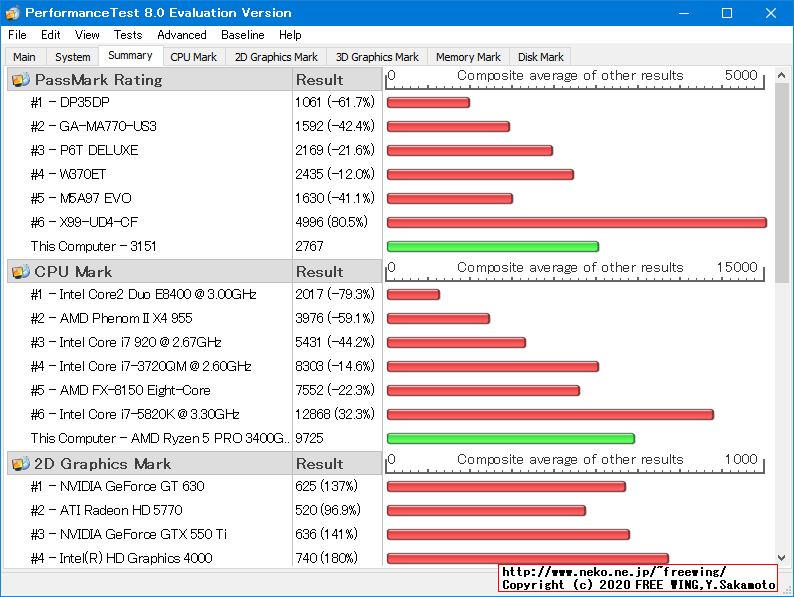Select the Summary tab
The height and width of the screenshot is (597, 794).
point(130,55)
